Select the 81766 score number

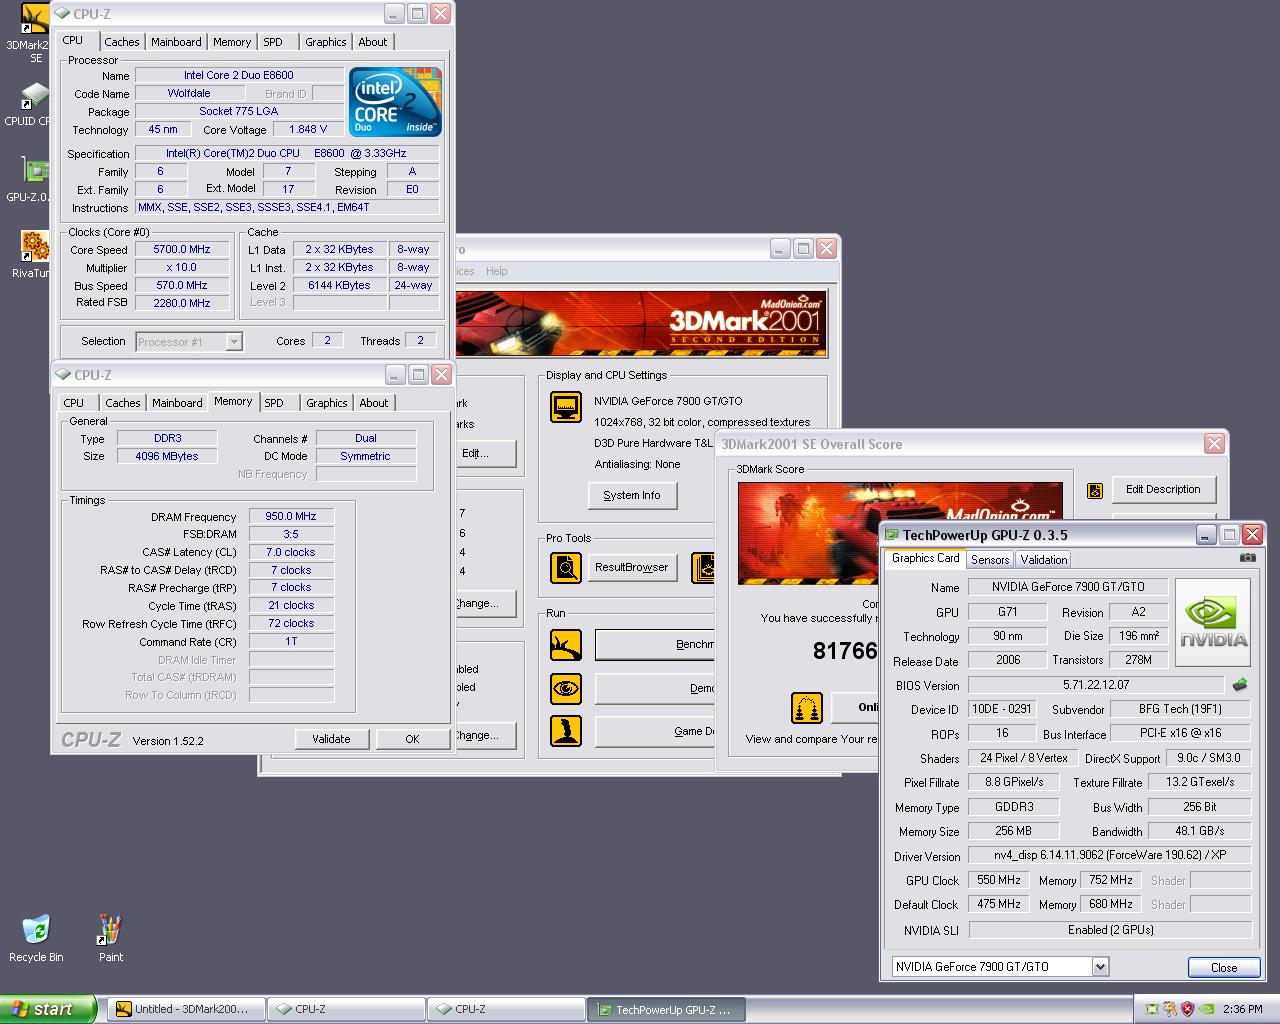click(x=845, y=651)
